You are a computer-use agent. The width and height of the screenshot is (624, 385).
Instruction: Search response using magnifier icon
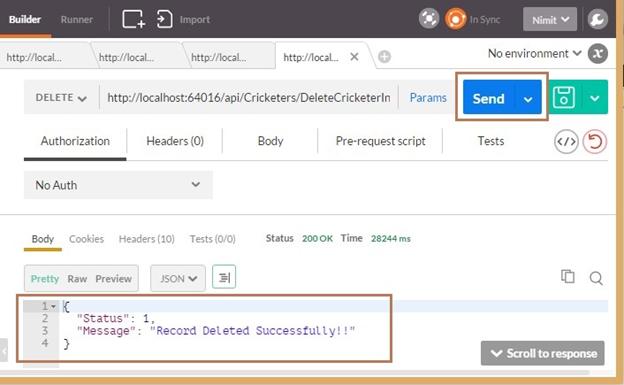(596, 278)
